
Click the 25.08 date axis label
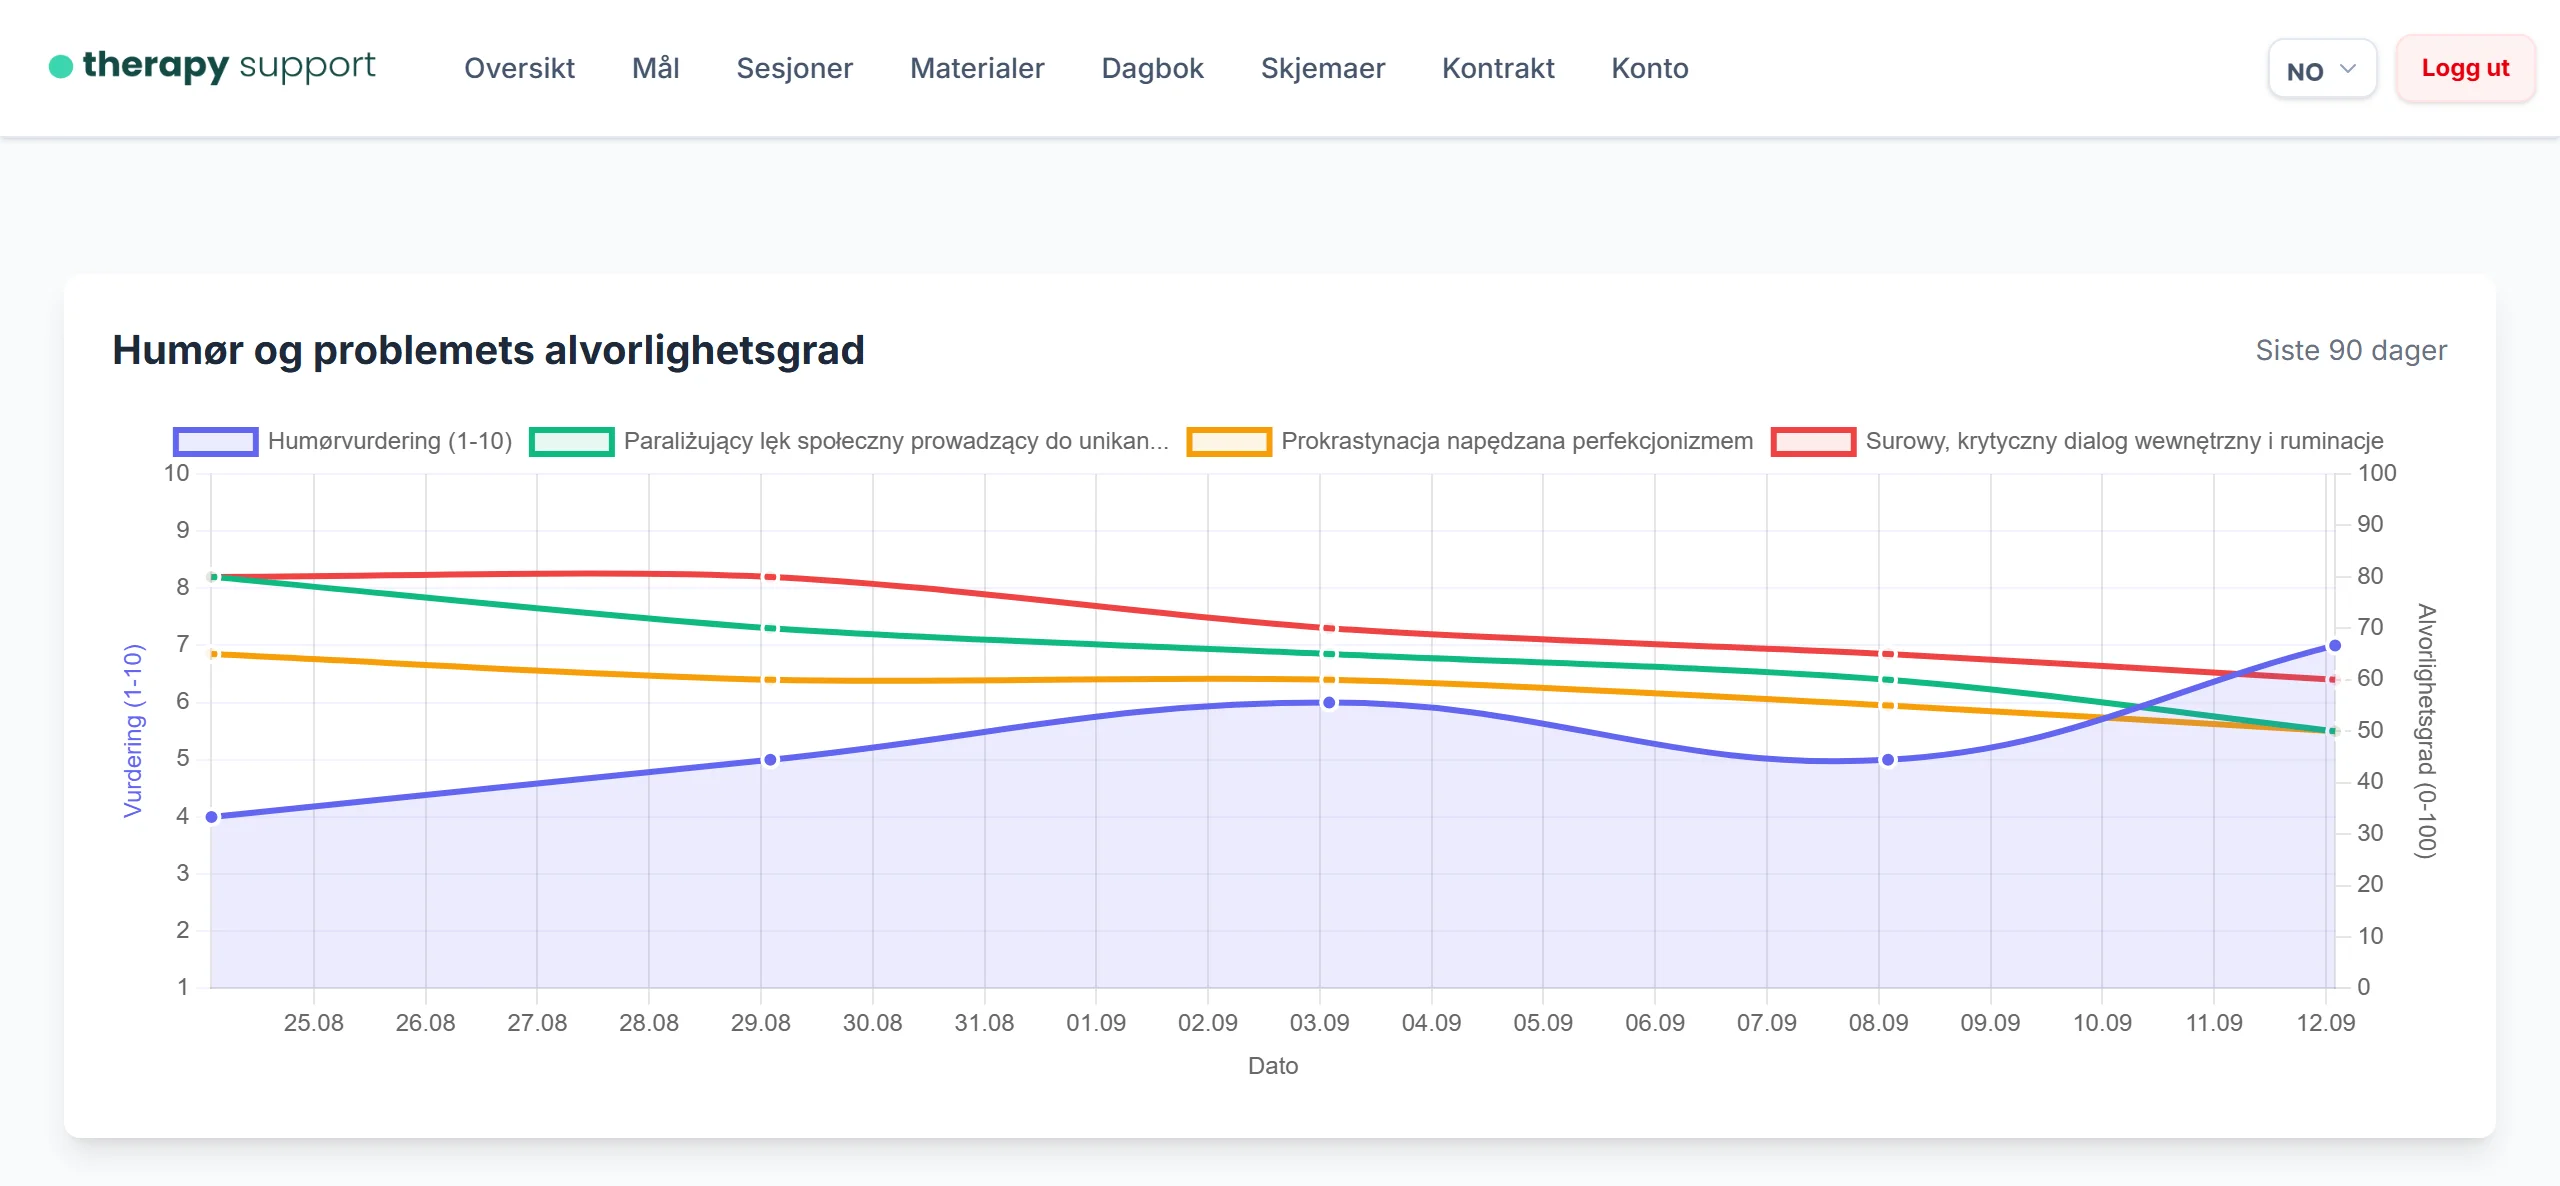313,1023
